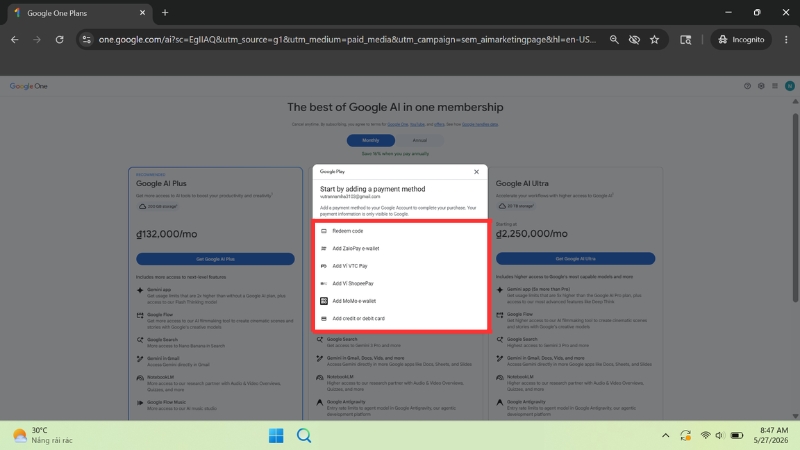Viewport: 800px width, 450px height.
Task: Switch to Monthly billing toggle
Action: point(370,140)
